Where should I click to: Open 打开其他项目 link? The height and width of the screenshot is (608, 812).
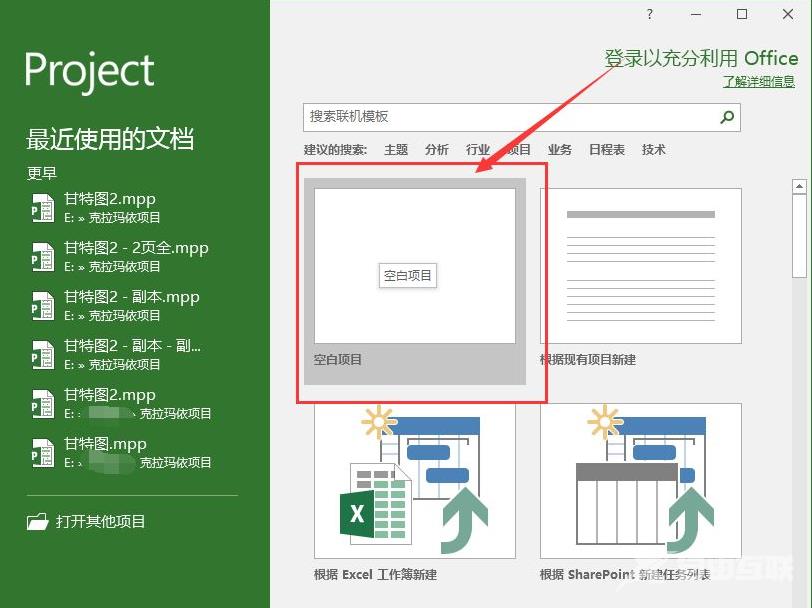[x=100, y=522]
